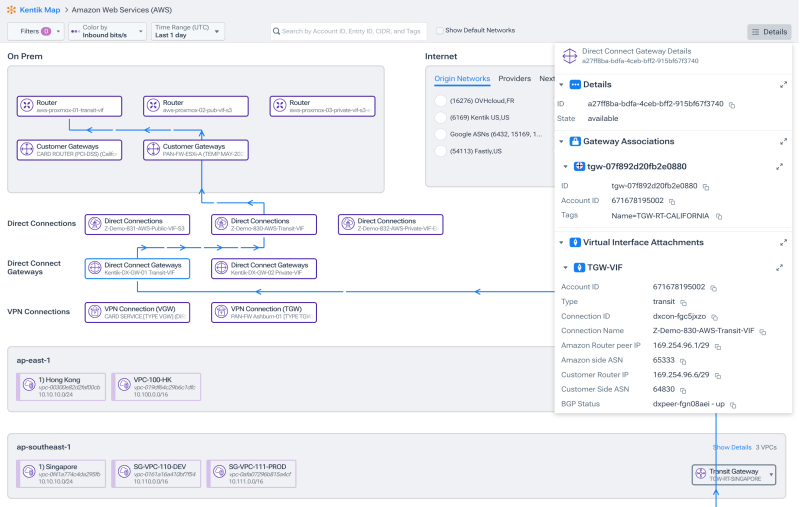Collapse the Gateway Associations section

click(x=561, y=141)
